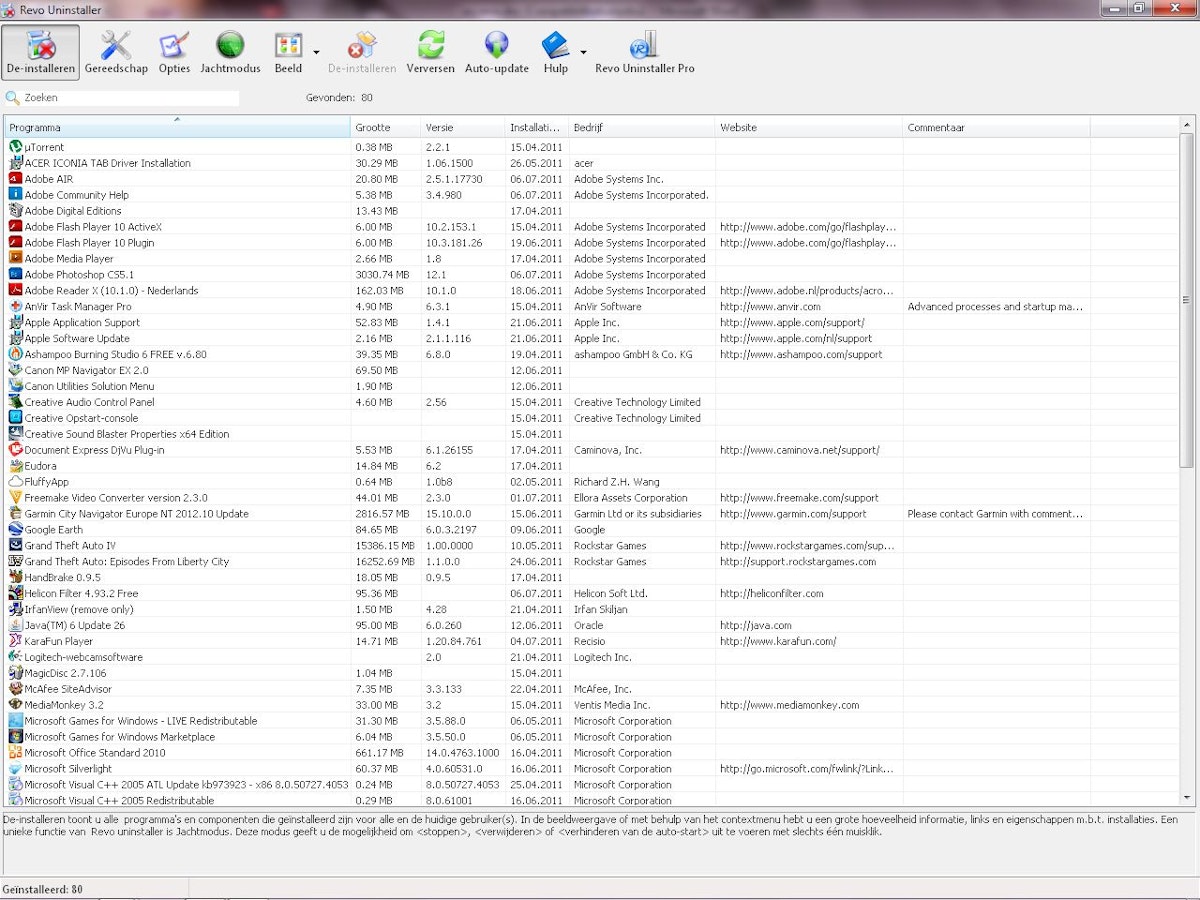Image resolution: width=1200 pixels, height=900 pixels.
Task: Sort by Bedrijf column header
Action: (x=642, y=127)
